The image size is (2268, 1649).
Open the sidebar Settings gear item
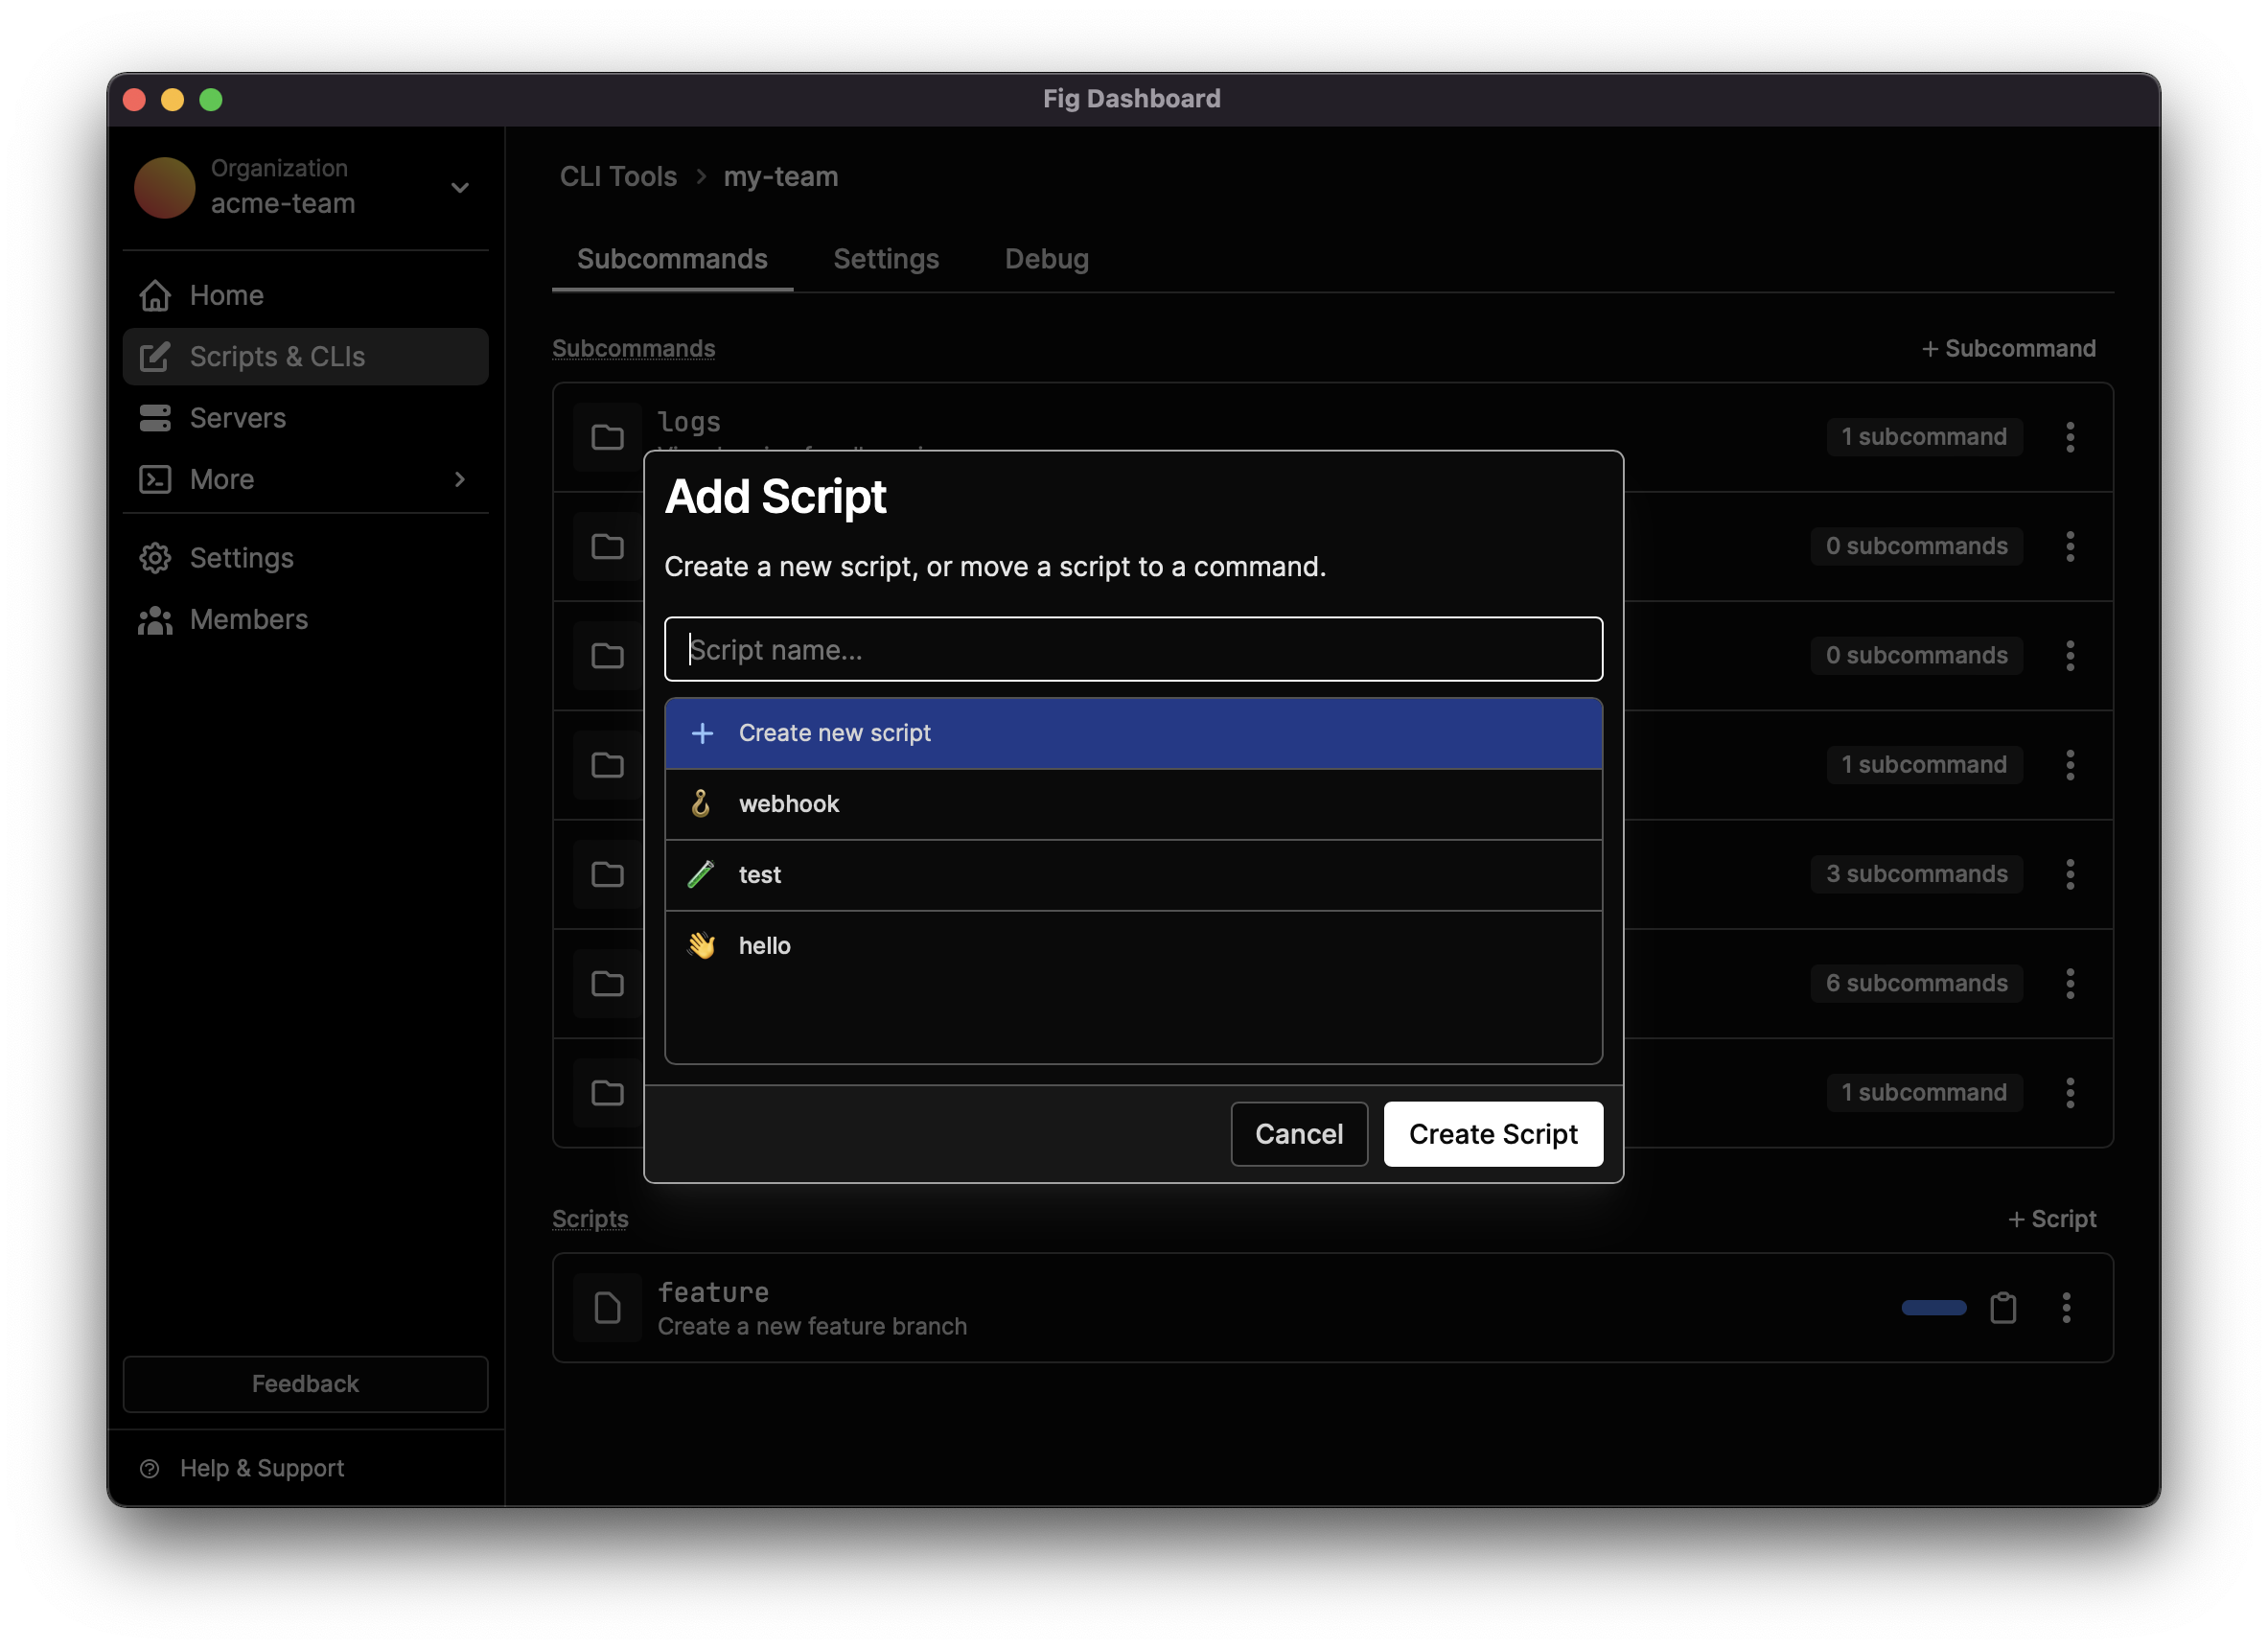click(x=305, y=558)
